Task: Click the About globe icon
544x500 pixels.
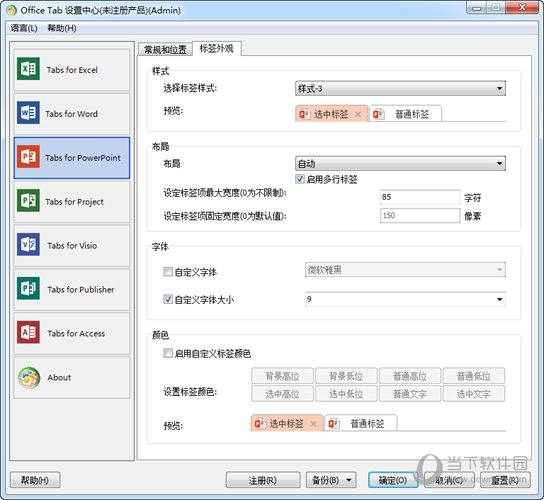Action: pos(29,378)
